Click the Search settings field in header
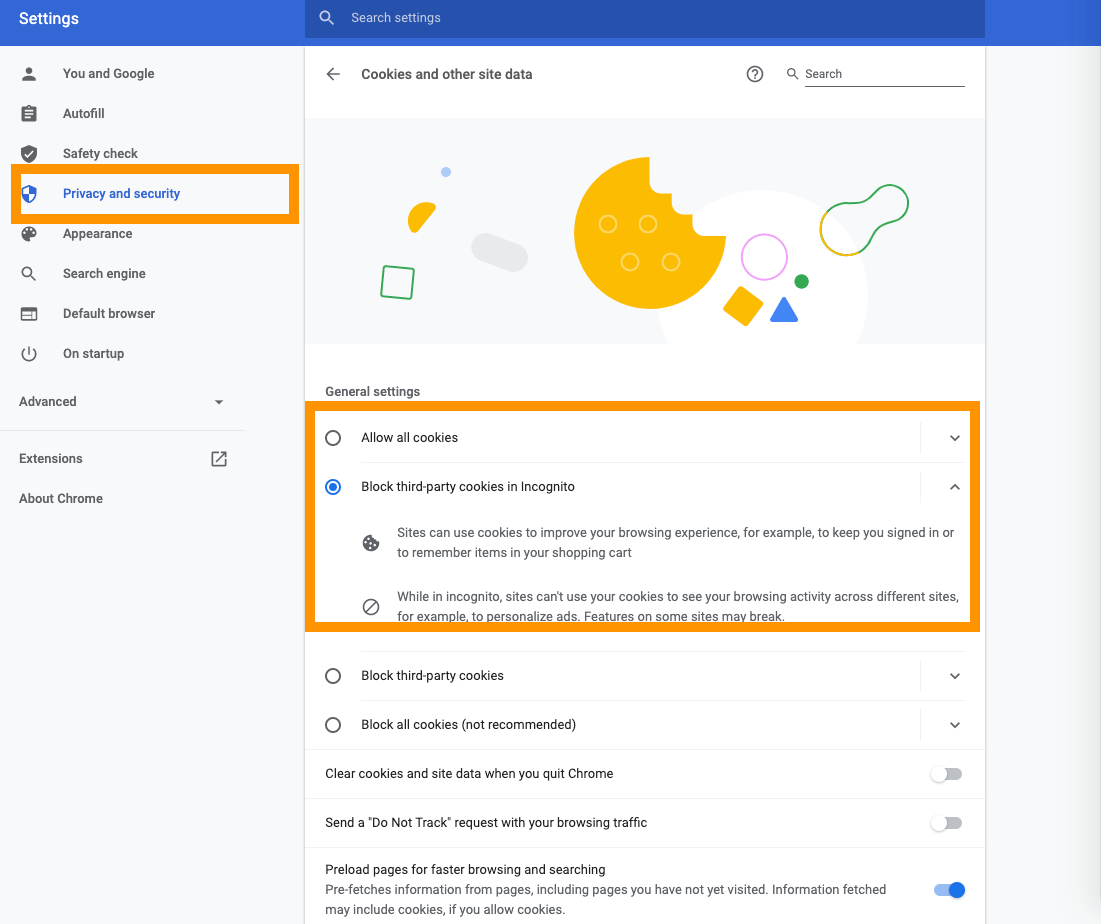 (645, 18)
